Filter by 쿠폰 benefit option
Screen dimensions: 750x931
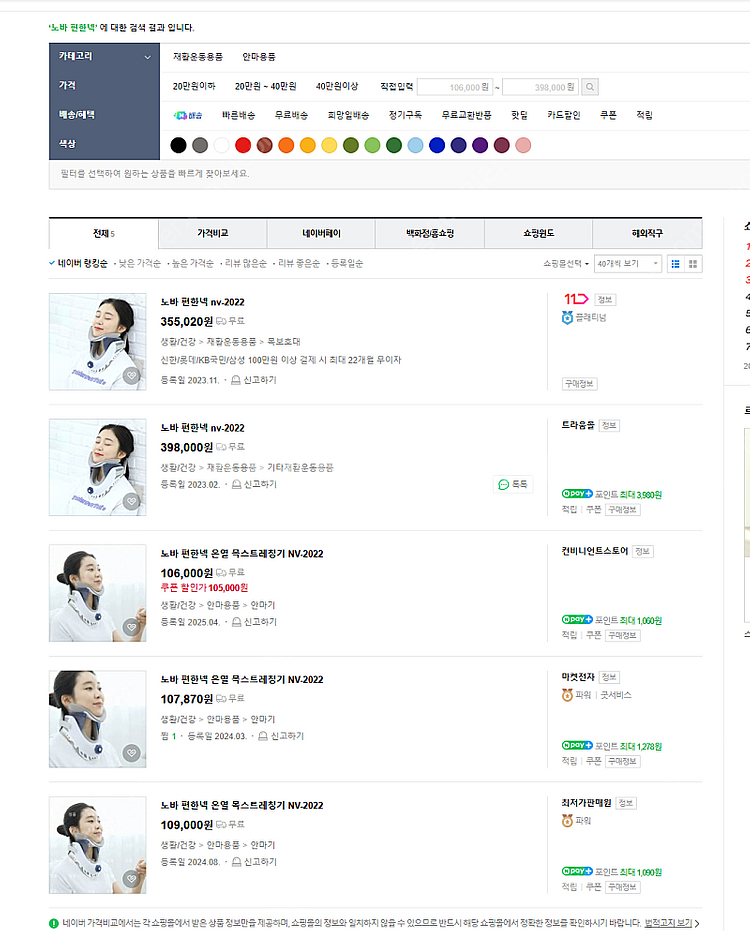608,115
